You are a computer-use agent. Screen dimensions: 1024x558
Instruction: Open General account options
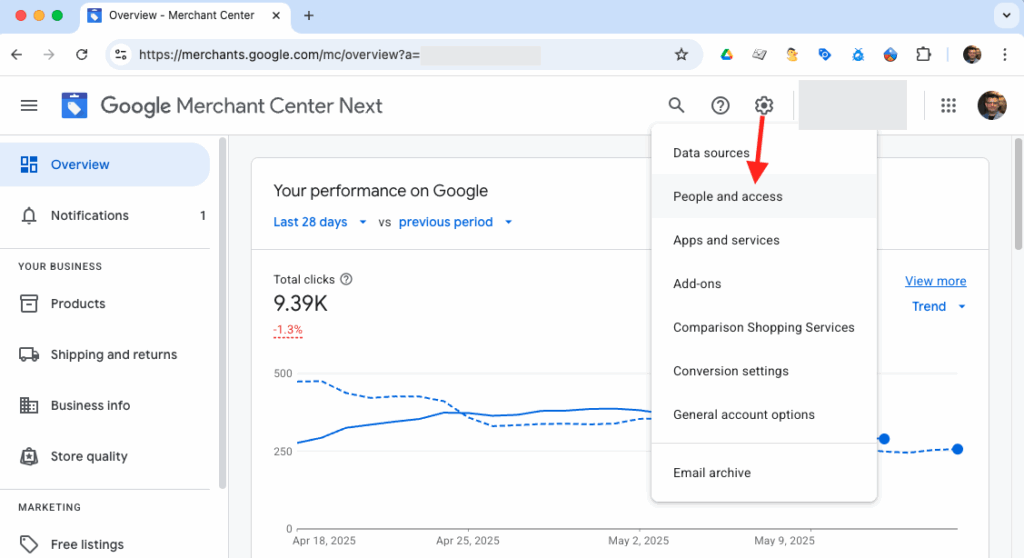point(763,415)
